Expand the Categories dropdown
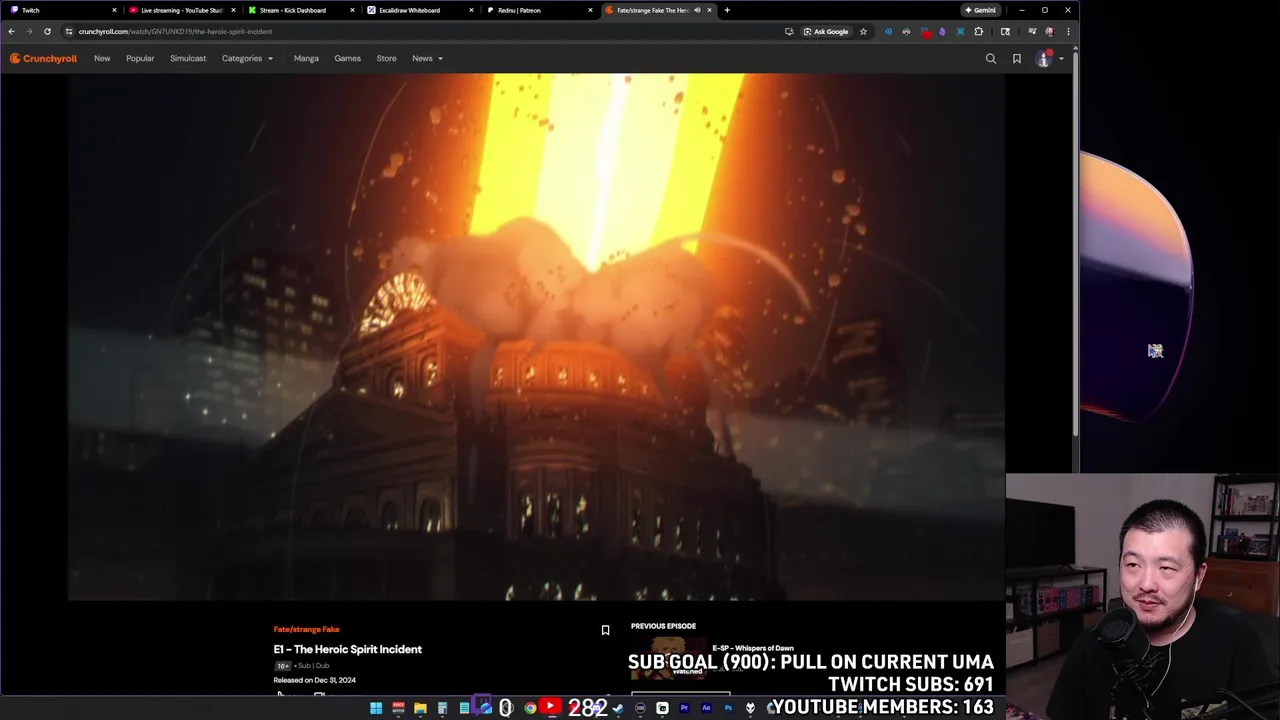This screenshot has width=1280, height=720. tap(247, 58)
